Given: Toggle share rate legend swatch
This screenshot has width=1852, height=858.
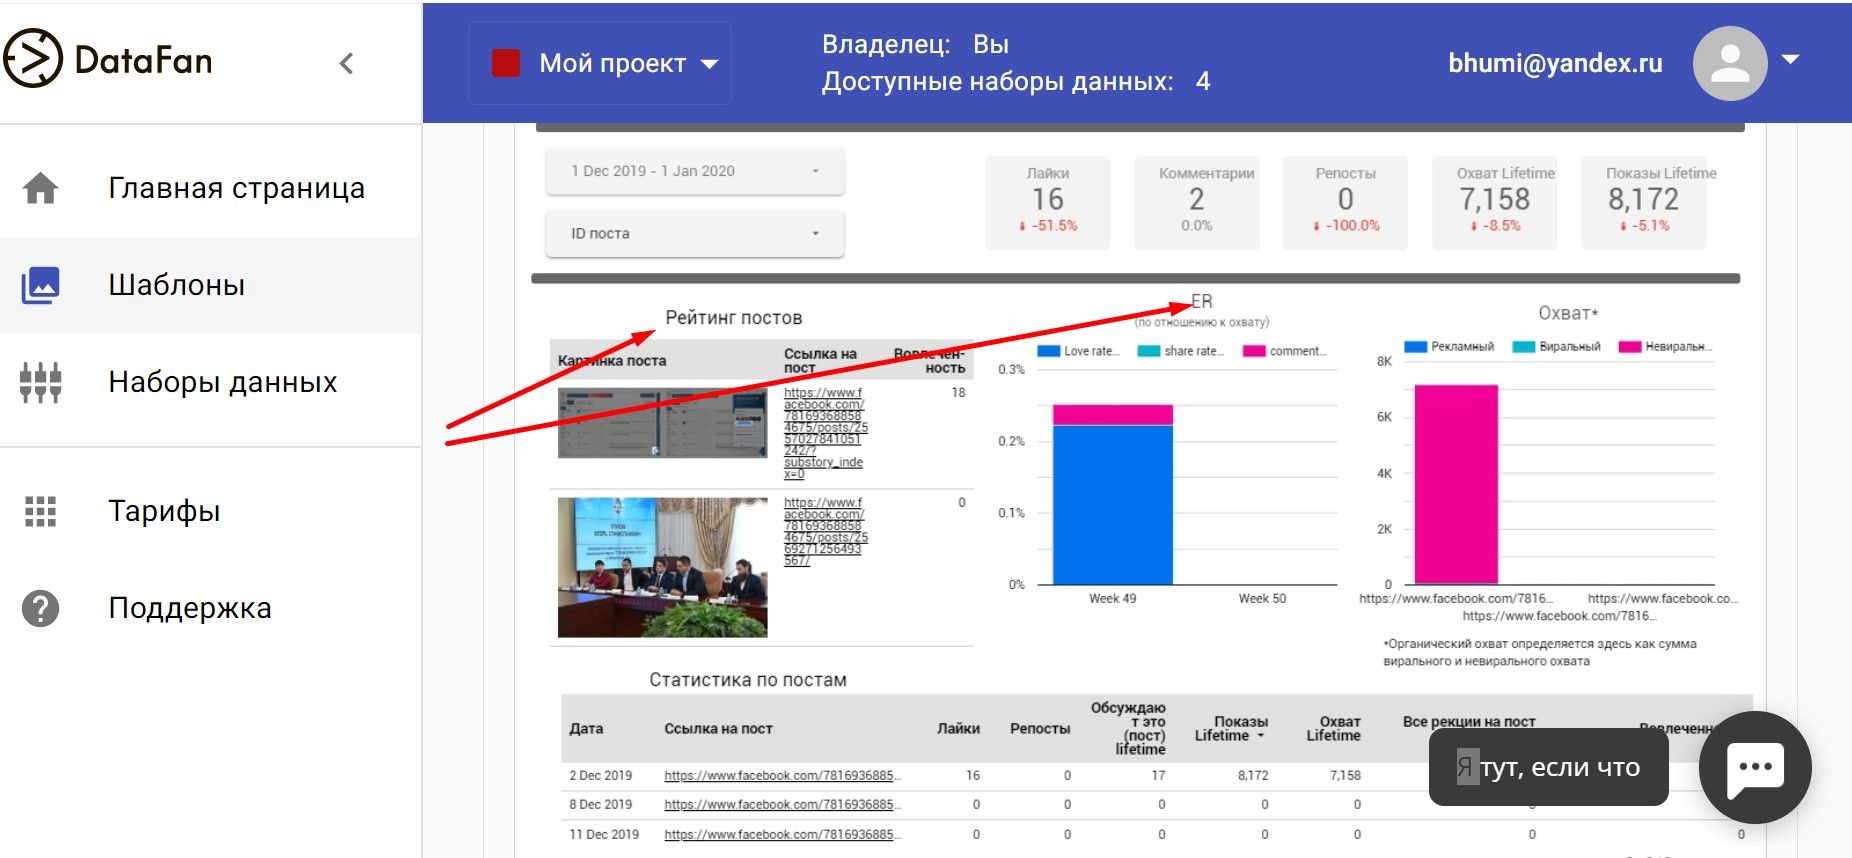Looking at the screenshot, I should 1148,351.
